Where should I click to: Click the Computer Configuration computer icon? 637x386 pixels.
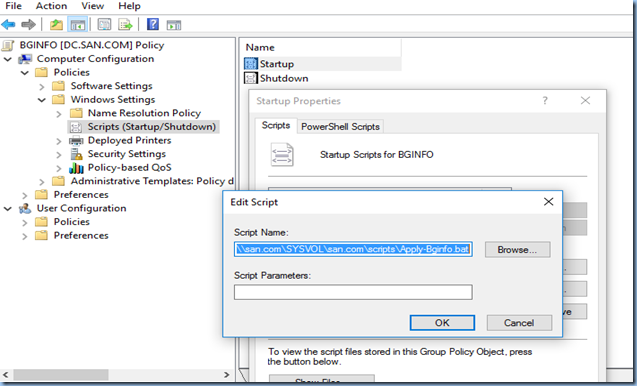click(x=25, y=59)
